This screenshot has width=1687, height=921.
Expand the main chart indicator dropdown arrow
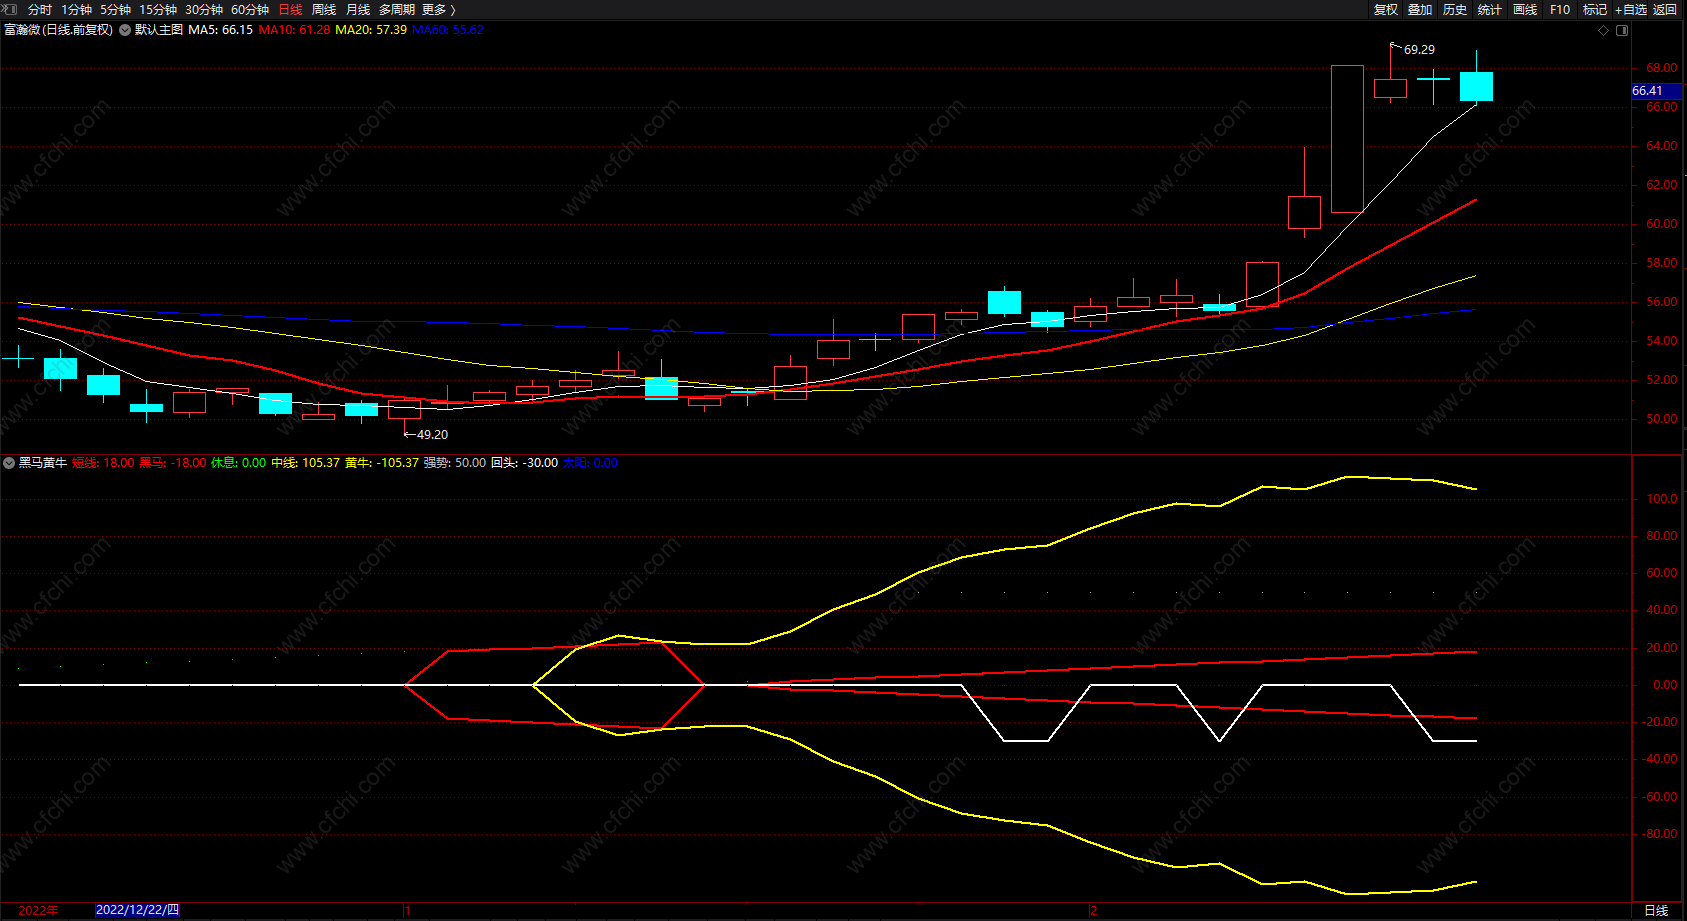(x=125, y=30)
